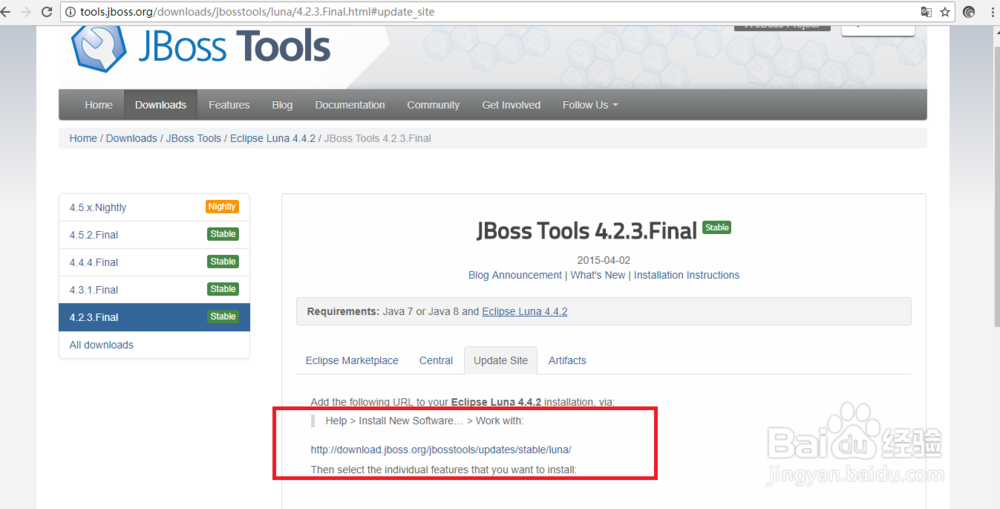Switch to the Eclipse Marketplace tab
This screenshot has width=1000, height=509.
(x=351, y=360)
